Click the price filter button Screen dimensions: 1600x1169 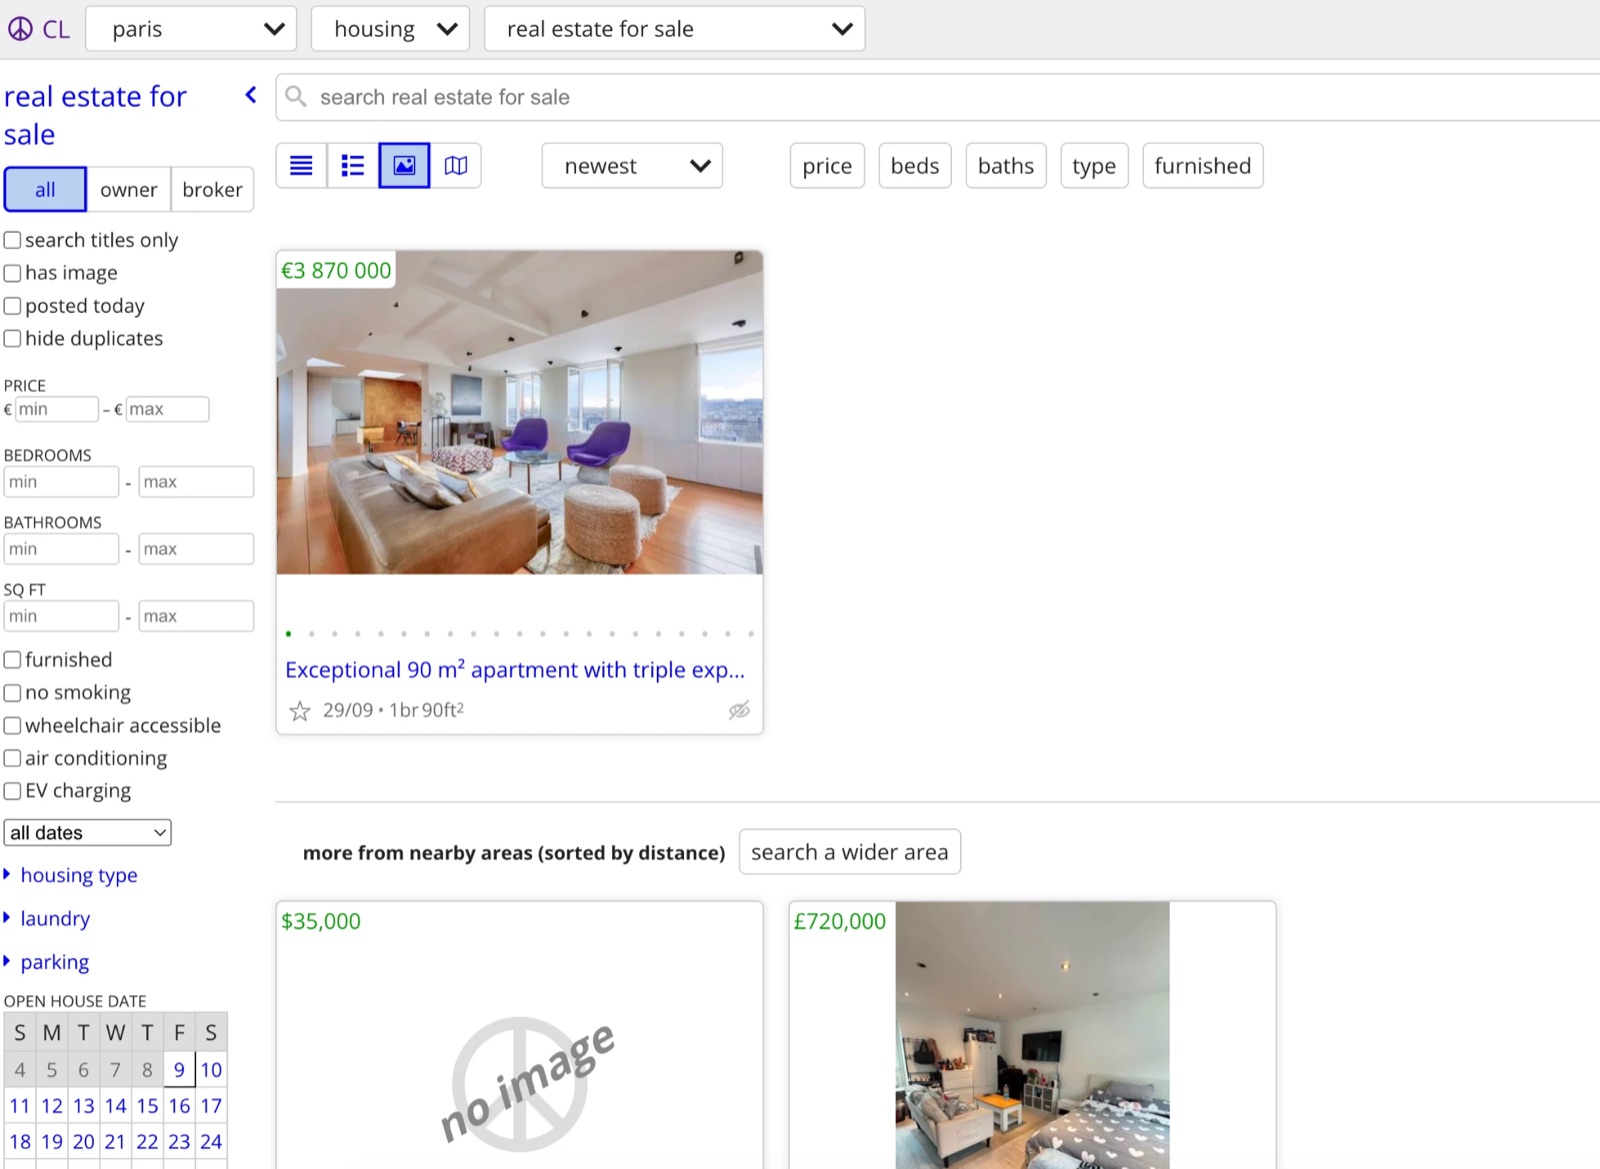[827, 166]
